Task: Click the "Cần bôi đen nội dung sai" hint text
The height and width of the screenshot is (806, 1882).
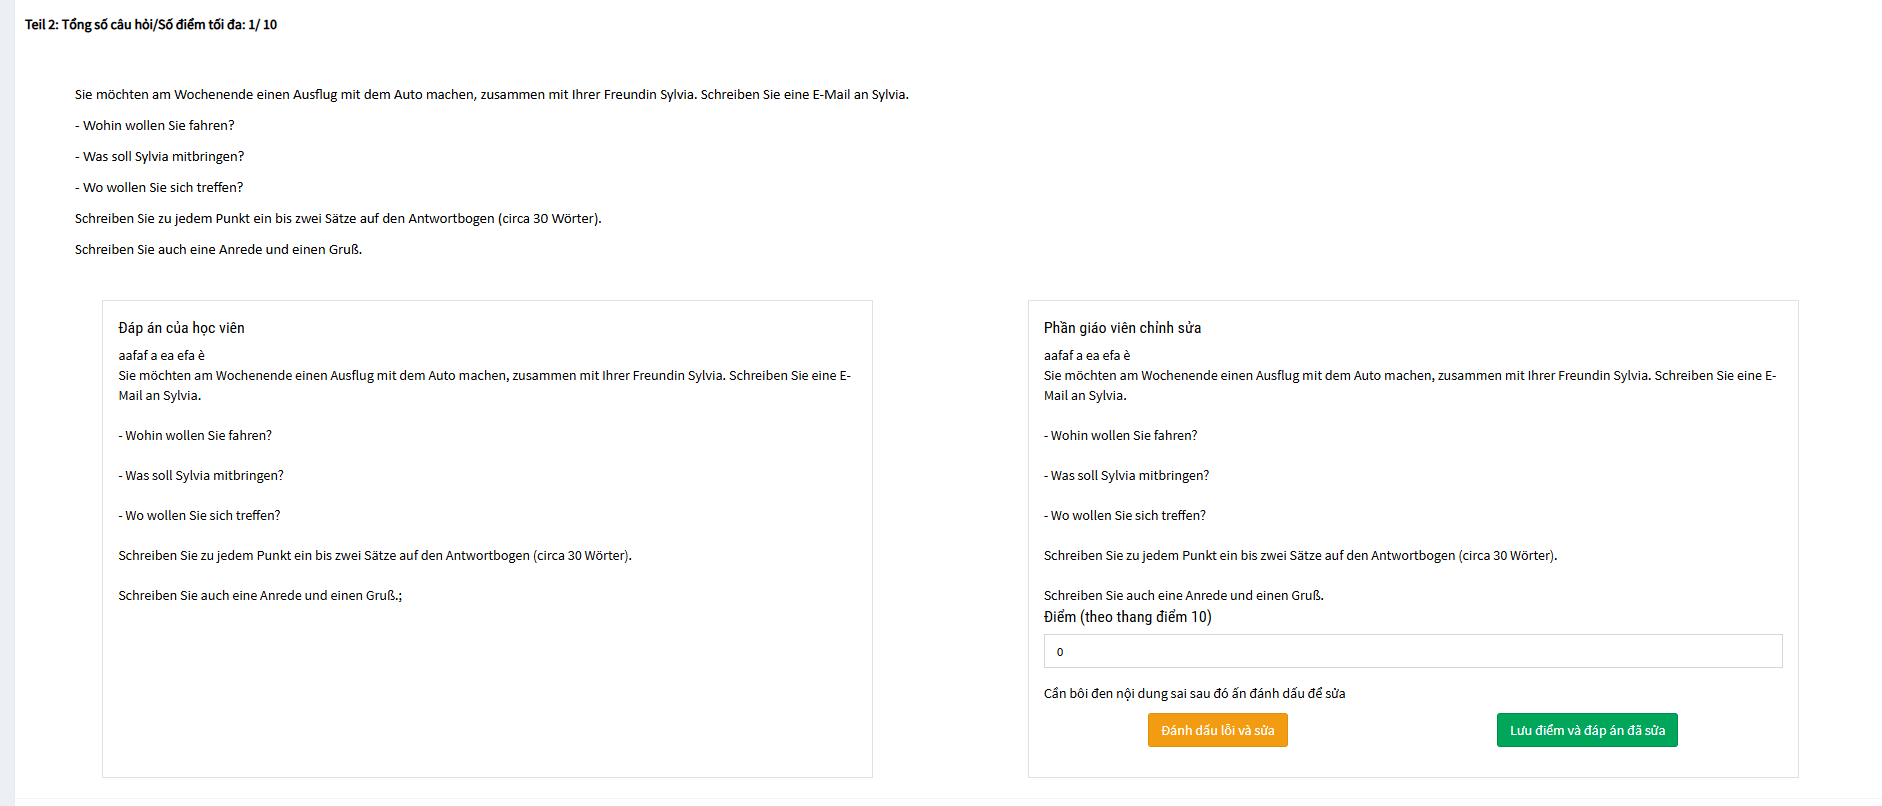Action: 1194,693
